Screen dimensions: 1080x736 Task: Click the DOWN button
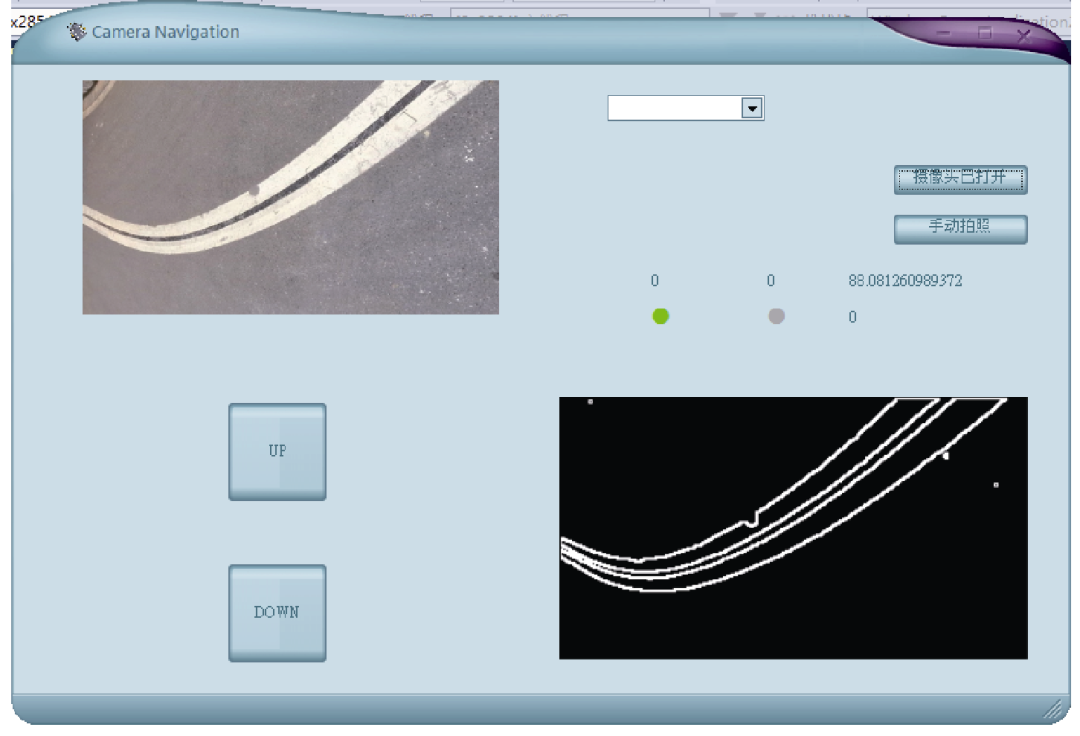277,613
